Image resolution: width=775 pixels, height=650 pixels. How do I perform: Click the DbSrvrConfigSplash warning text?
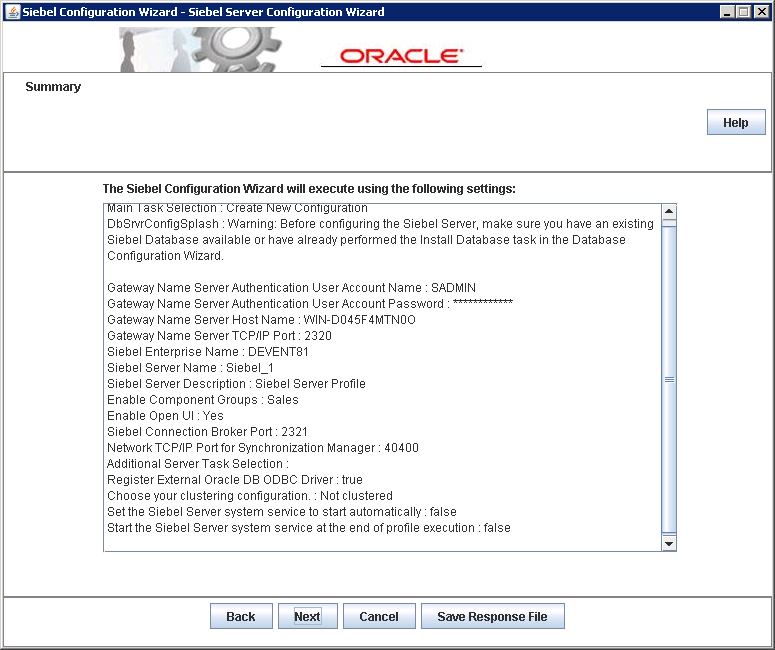click(381, 240)
